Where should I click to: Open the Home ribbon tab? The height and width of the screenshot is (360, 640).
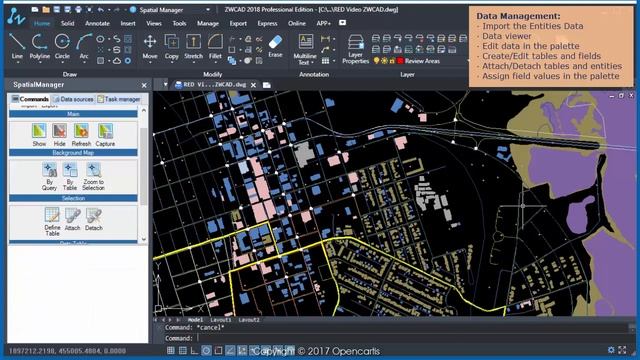(x=42, y=23)
